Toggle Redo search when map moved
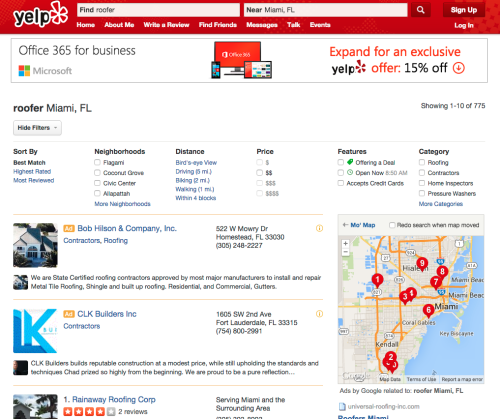 (392, 225)
